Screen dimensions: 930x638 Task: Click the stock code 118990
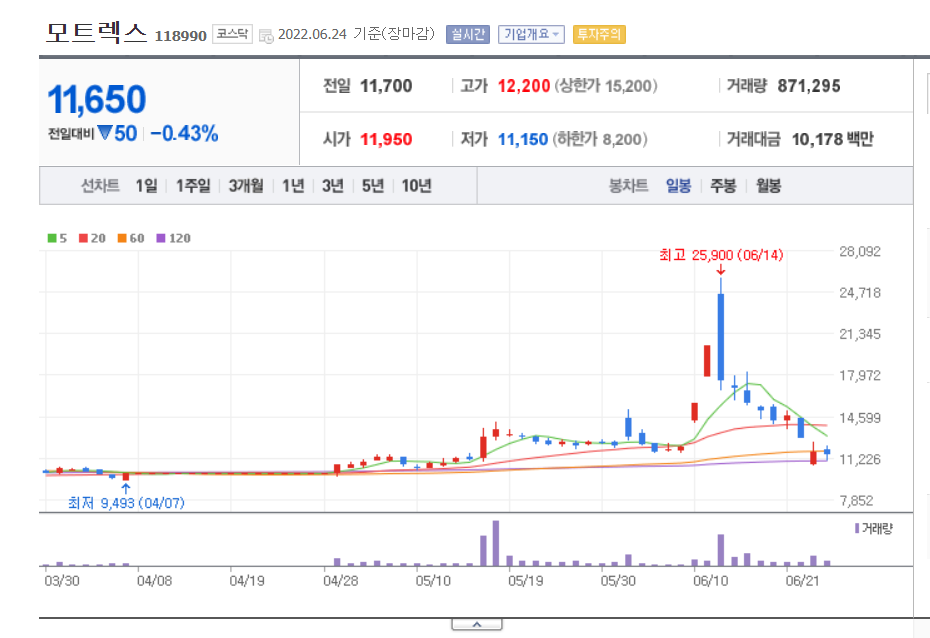pos(180,36)
